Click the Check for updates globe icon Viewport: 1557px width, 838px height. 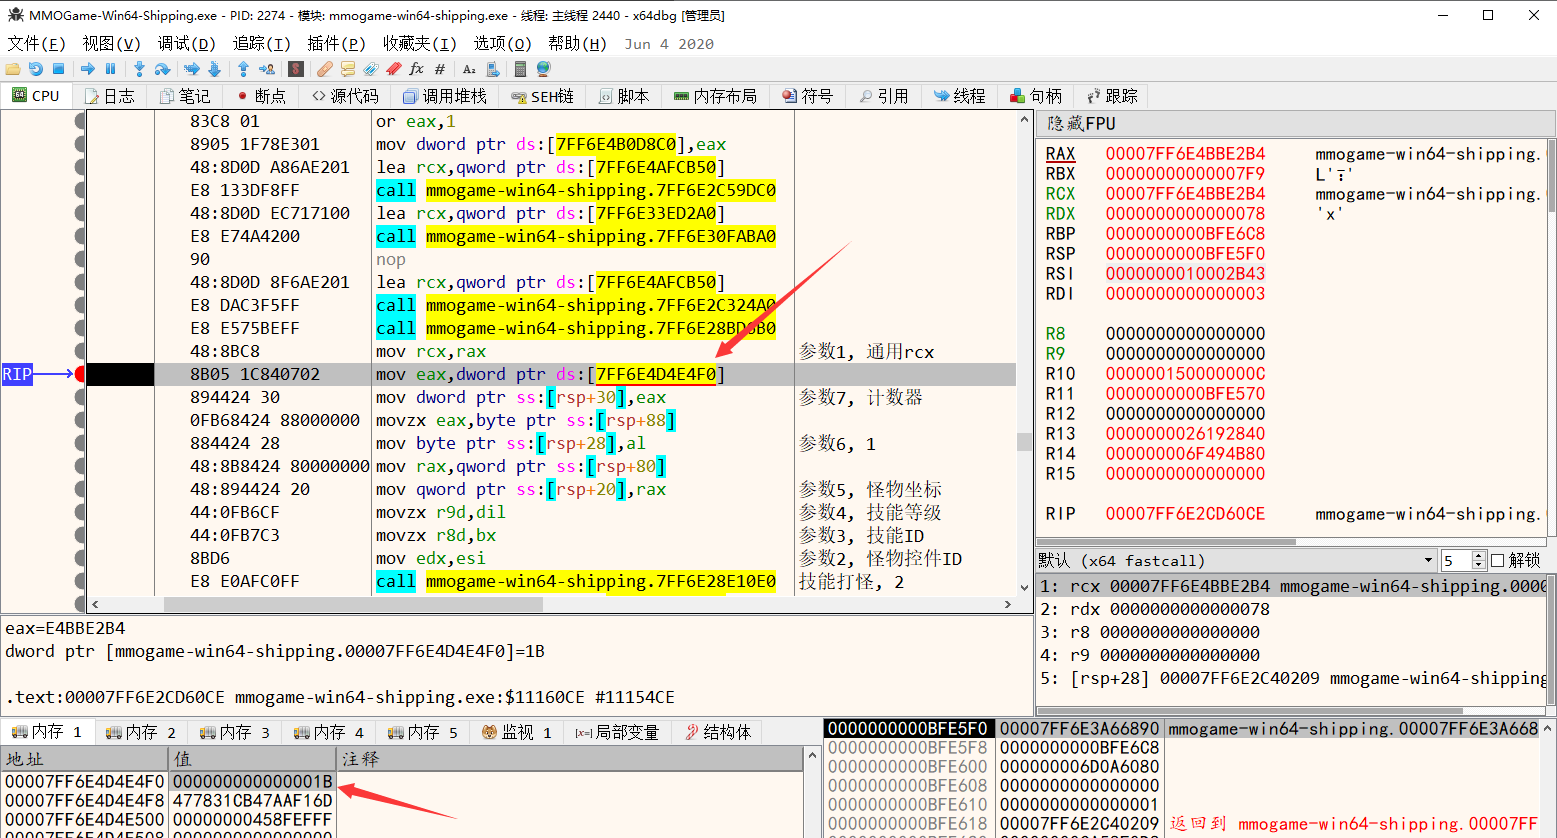click(x=543, y=69)
